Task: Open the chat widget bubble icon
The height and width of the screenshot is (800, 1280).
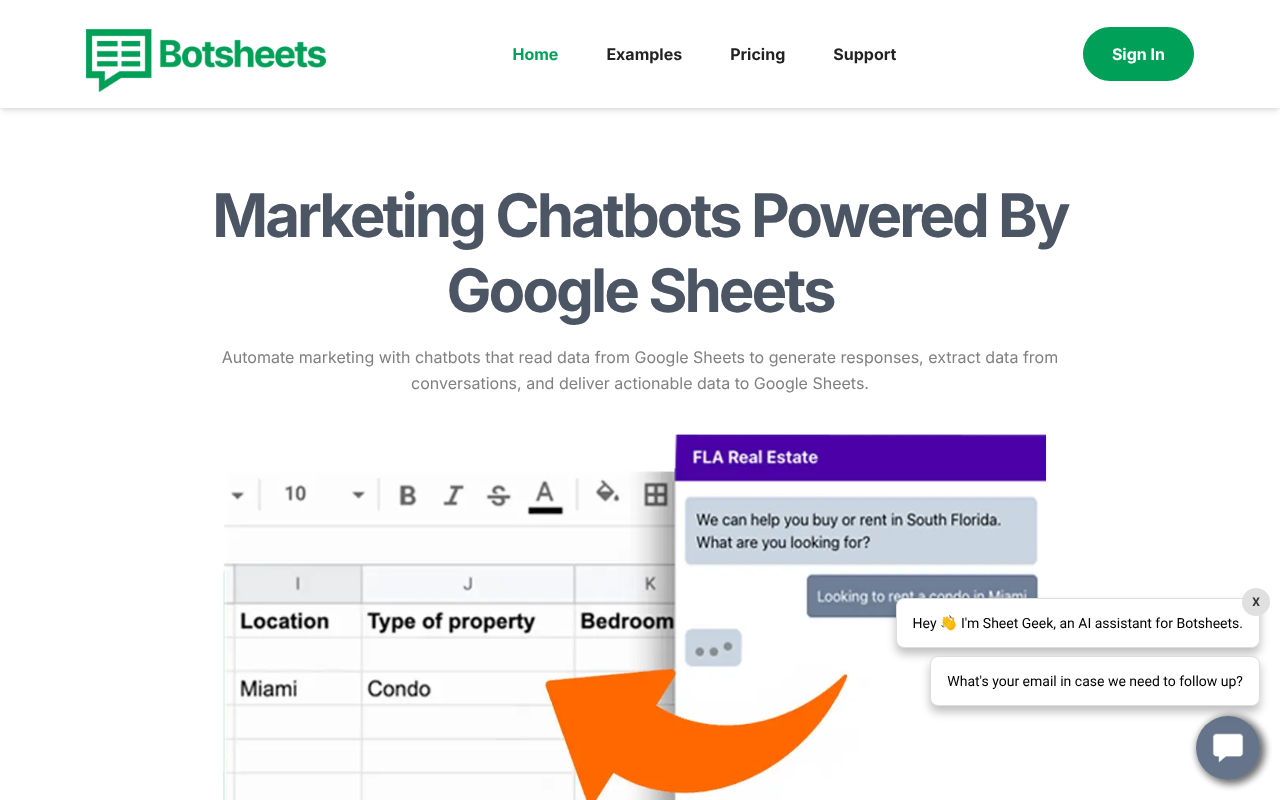Action: [x=1228, y=748]
